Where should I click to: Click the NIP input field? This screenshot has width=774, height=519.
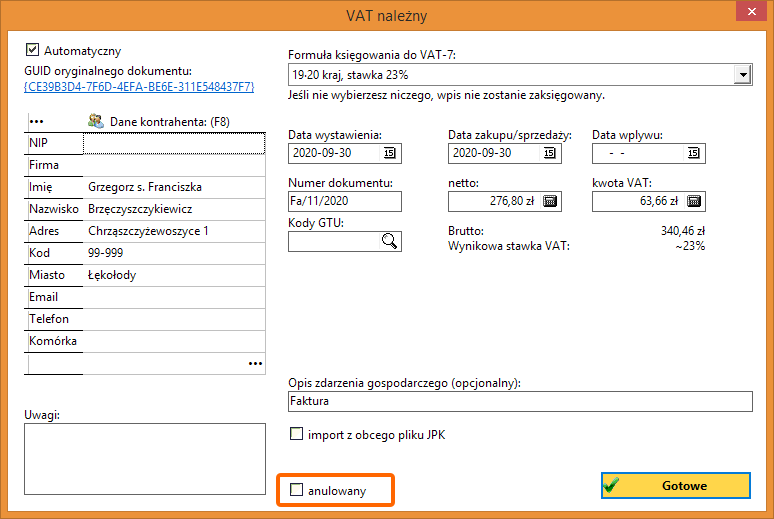coord(174,143)
